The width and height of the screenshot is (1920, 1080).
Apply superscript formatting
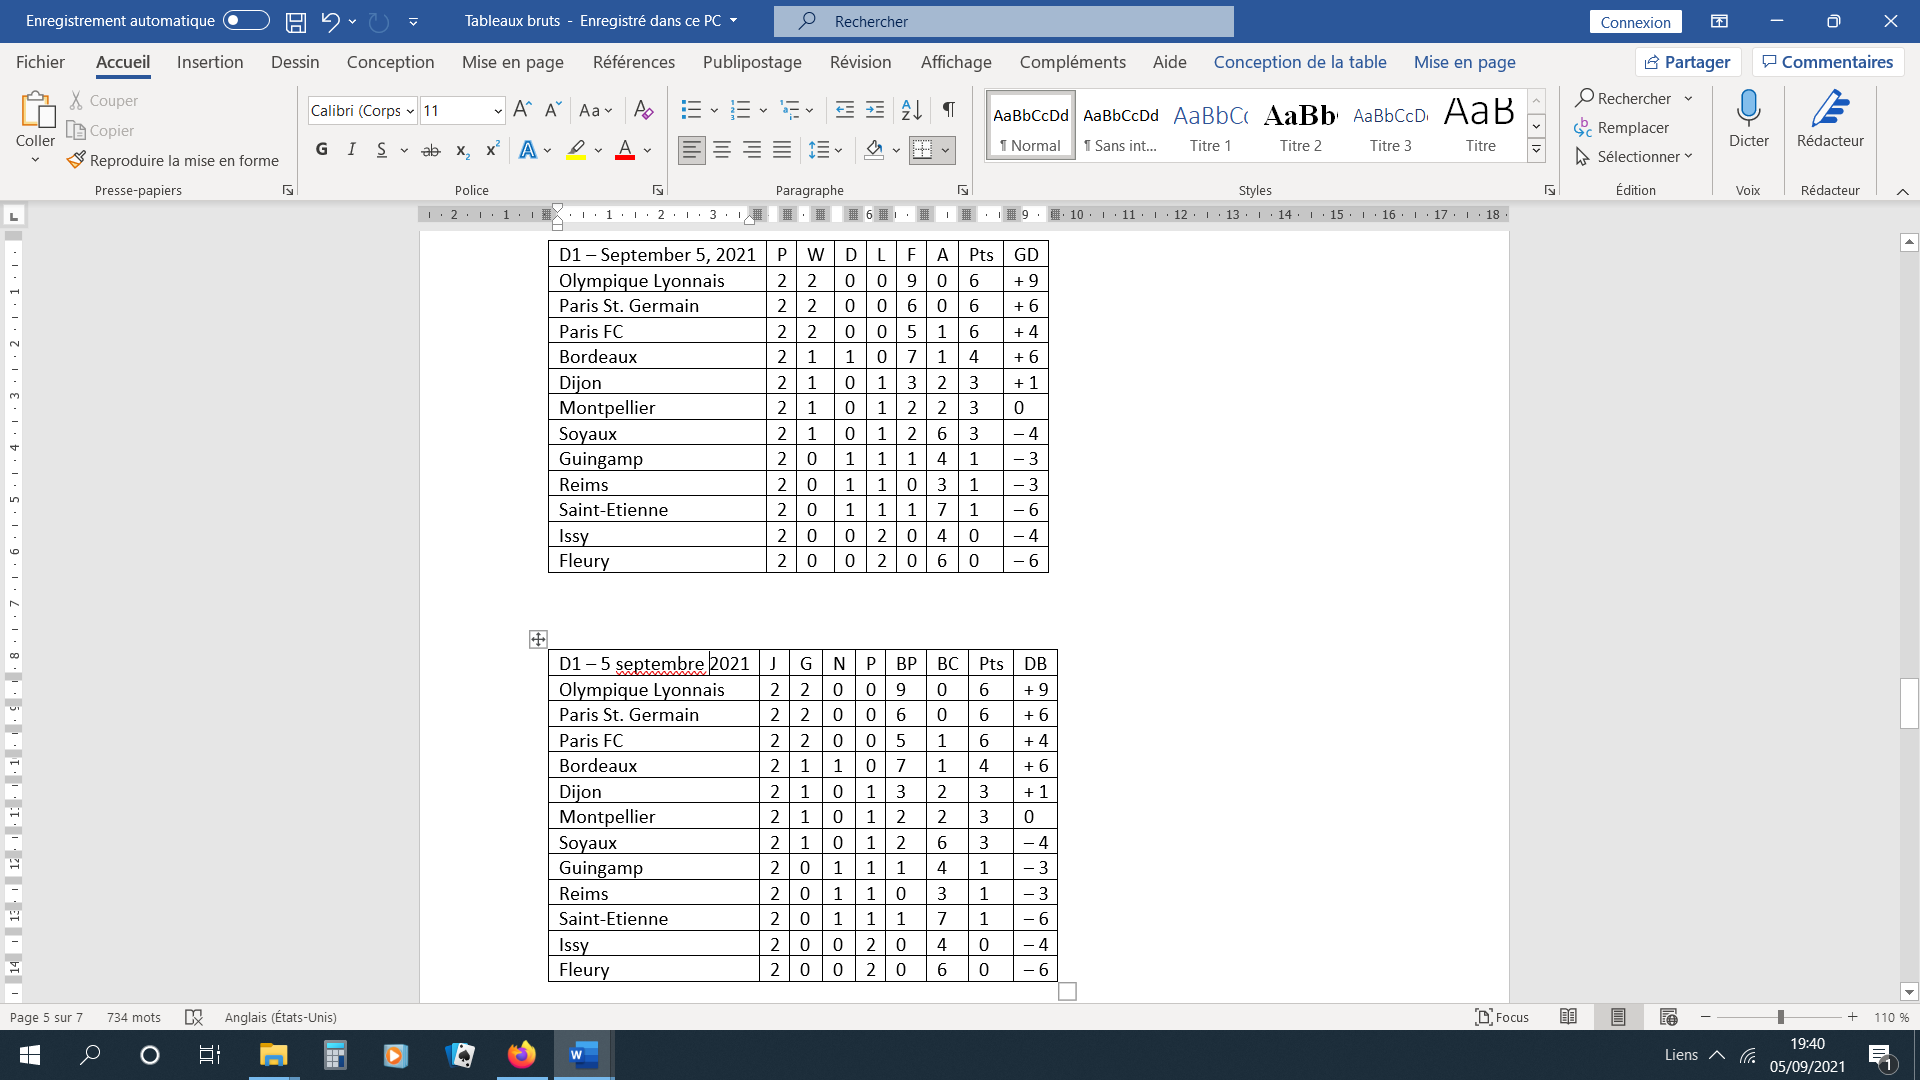(492, 150)
